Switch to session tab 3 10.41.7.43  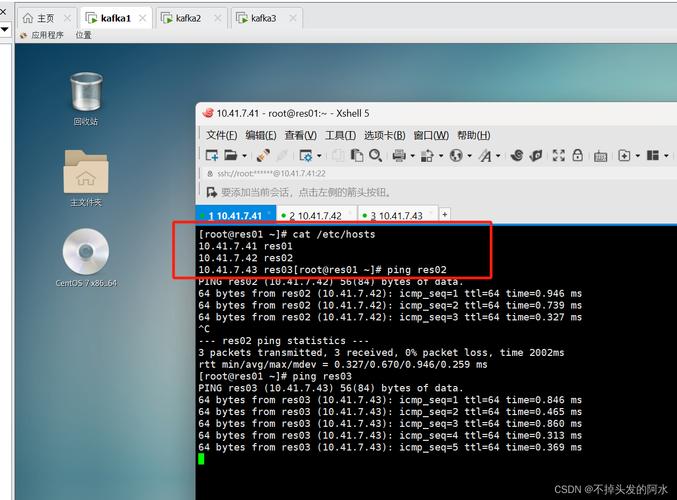pyautogui.click(x=397, y=215)
